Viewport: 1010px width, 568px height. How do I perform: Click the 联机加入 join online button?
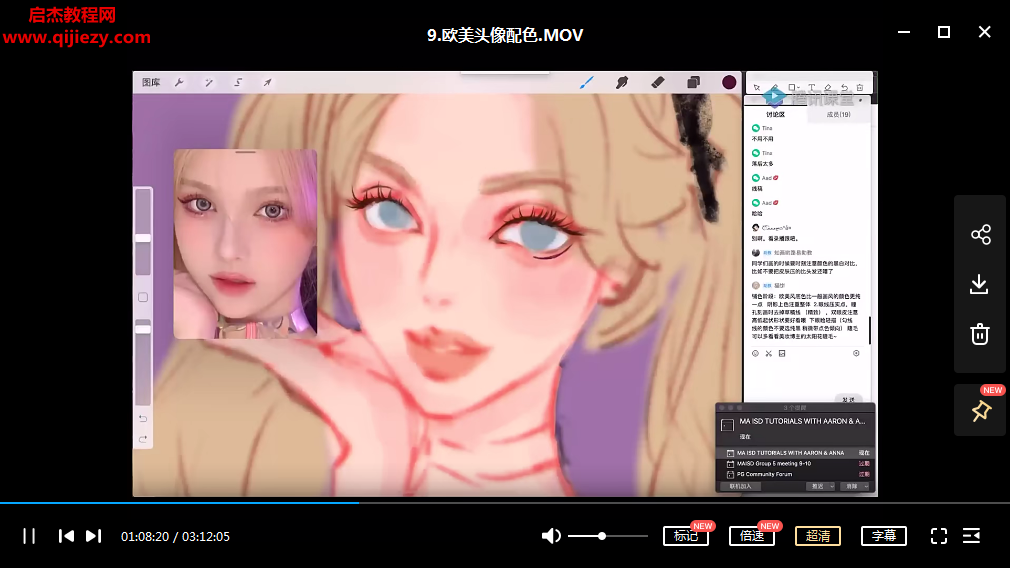point(741,486)
